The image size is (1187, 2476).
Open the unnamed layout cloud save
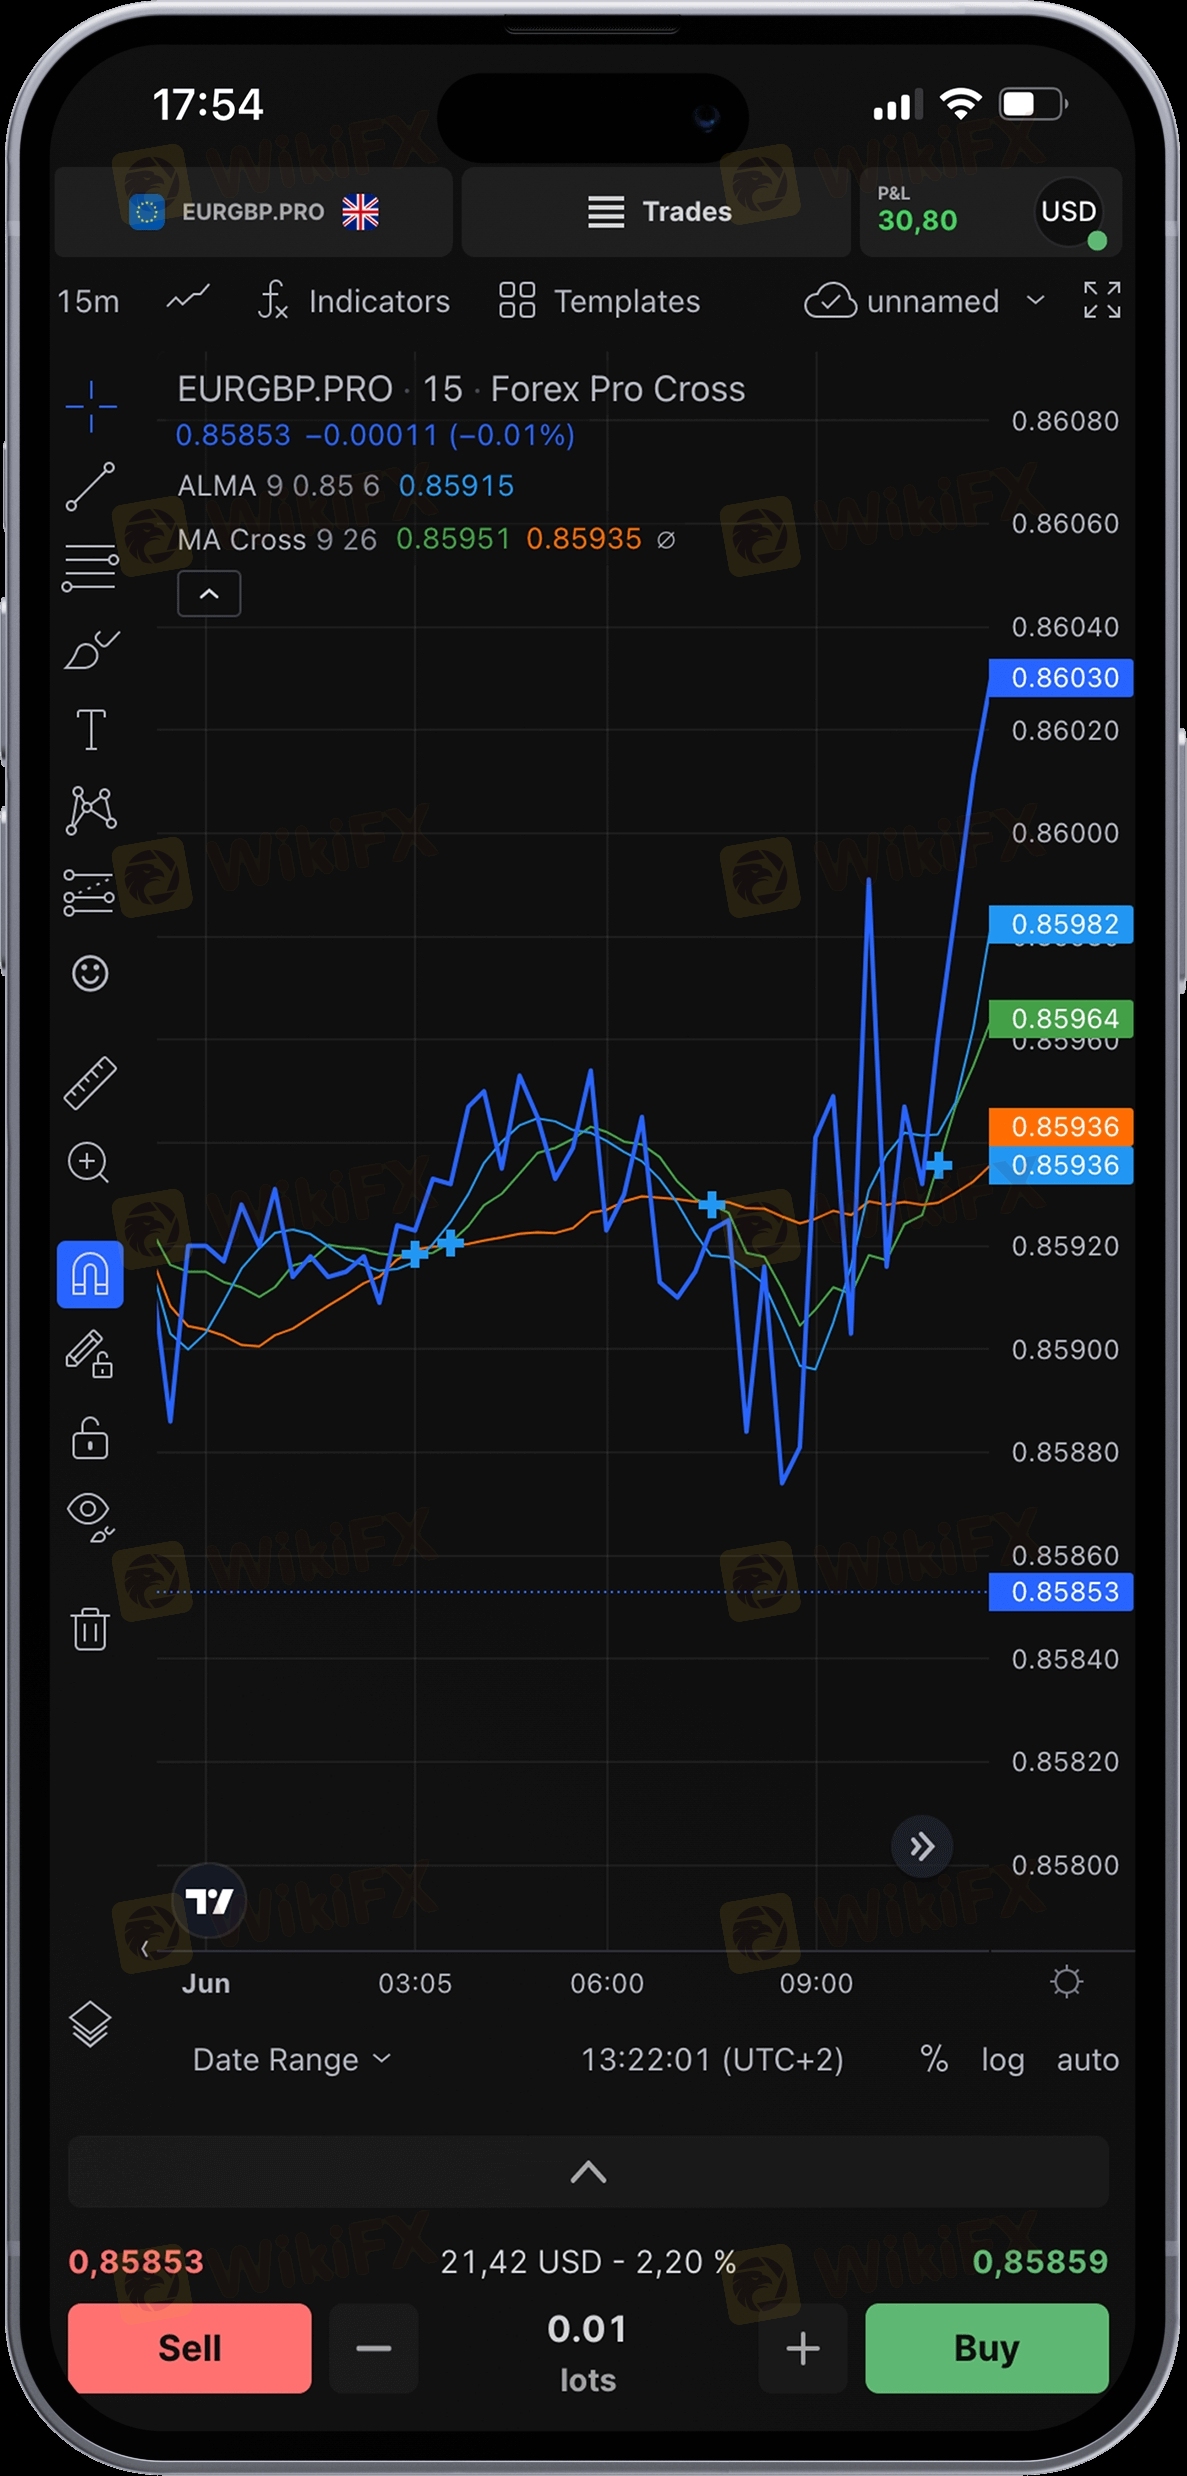(x=902, y=301)
